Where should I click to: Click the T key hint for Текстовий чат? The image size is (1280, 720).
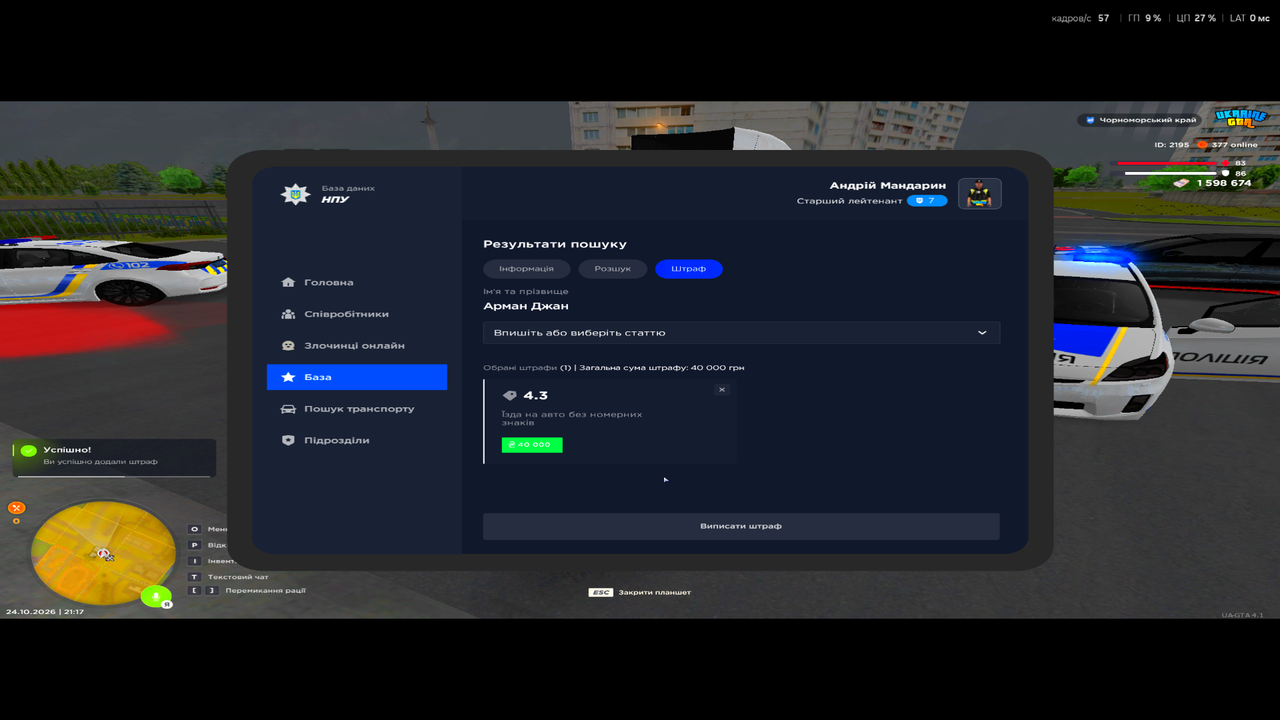tap(195, 577)
